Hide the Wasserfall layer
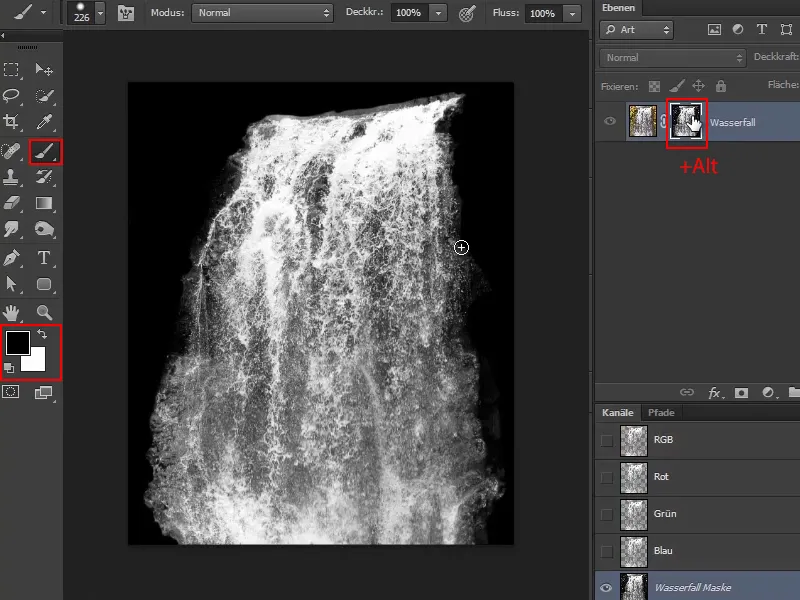The image size is (800, 600). pyautogui.click(x=610, y=121)
